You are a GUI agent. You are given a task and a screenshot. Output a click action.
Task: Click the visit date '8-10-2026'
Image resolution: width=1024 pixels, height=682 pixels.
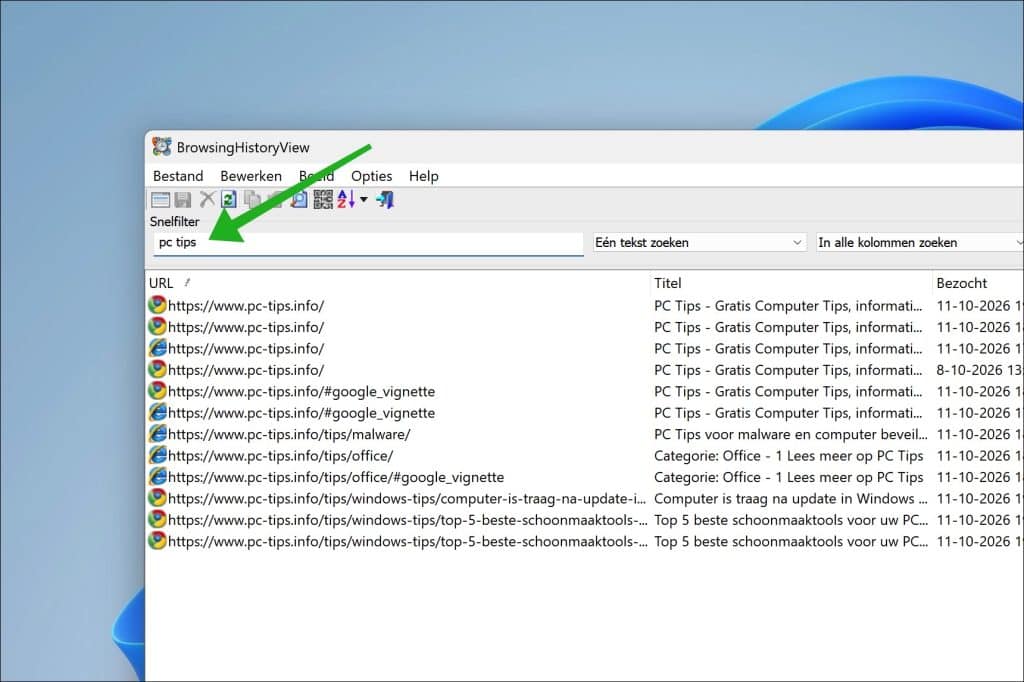(969, 370)
